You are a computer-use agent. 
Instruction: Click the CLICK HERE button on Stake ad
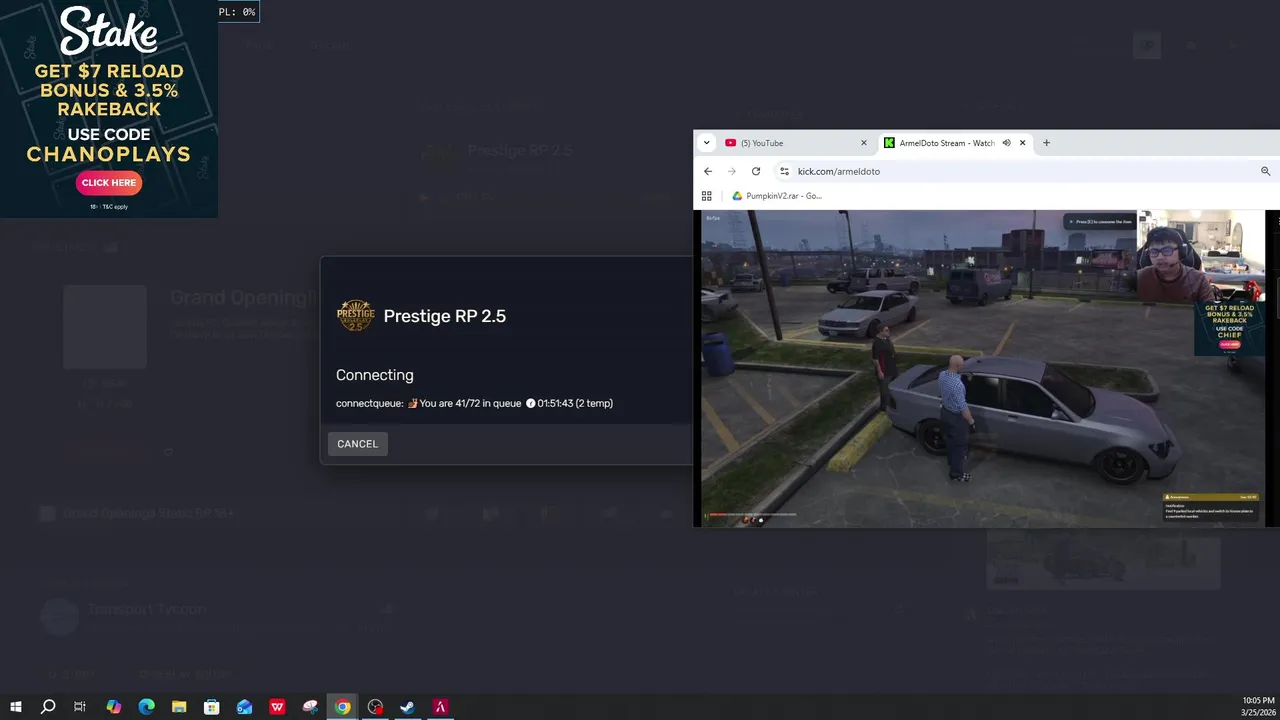(x=109, y=183)
